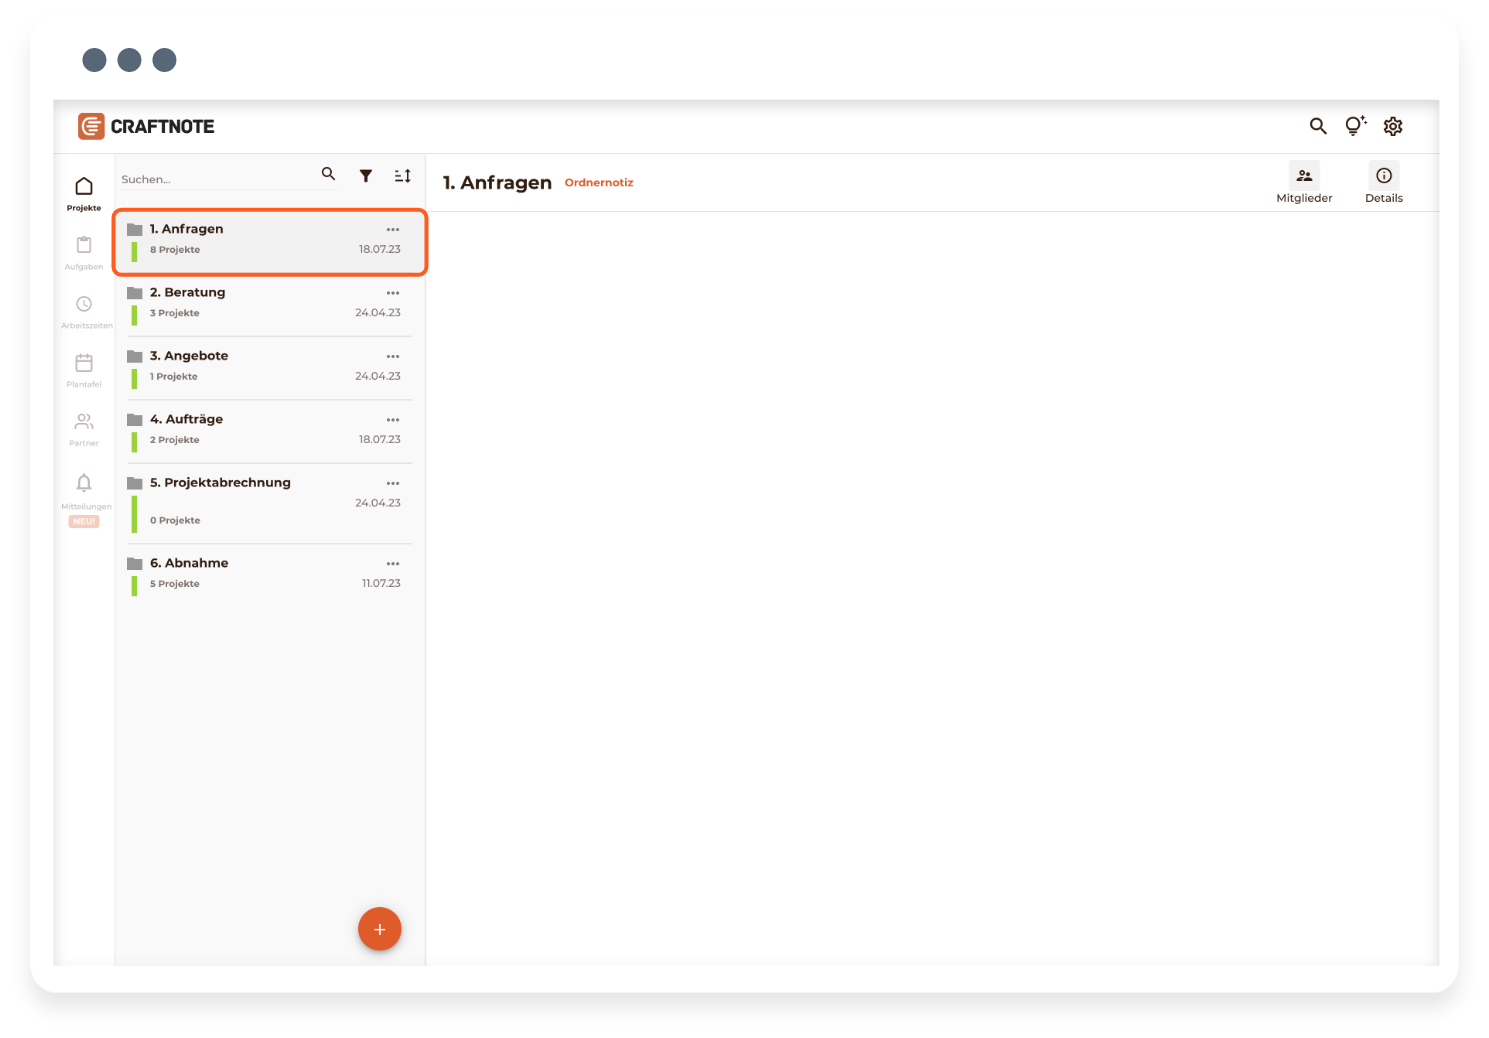
Task: Open sort options in project list
Action: click(x=402, y=176)
